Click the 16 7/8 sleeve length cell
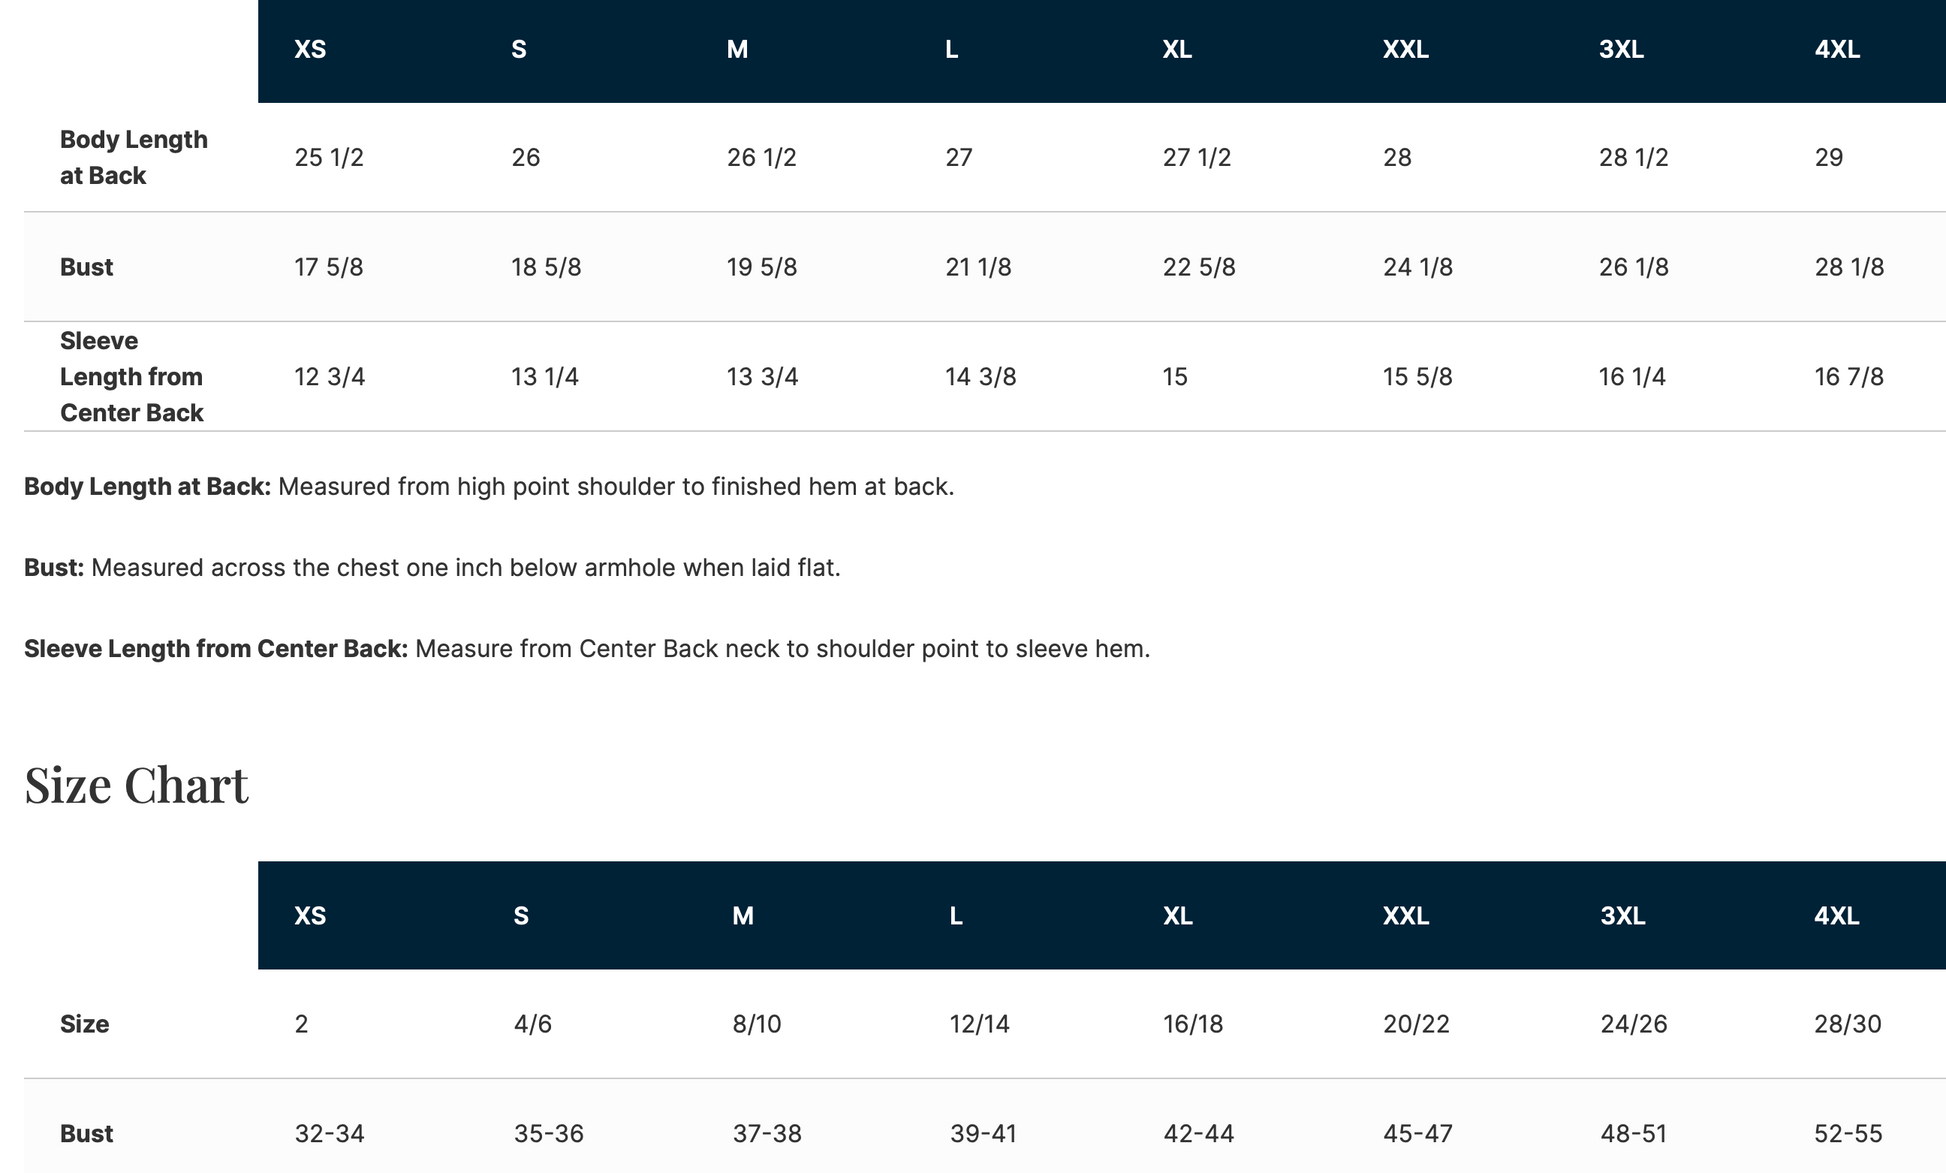This screenshot has width=1946, height=1173. (x=1848, y=377)
